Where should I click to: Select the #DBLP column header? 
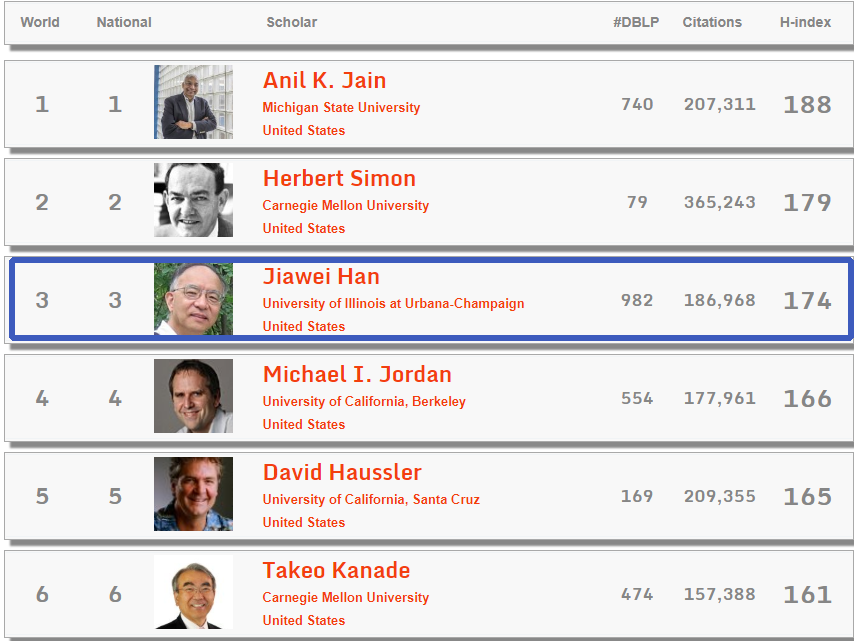click(636, 22)
